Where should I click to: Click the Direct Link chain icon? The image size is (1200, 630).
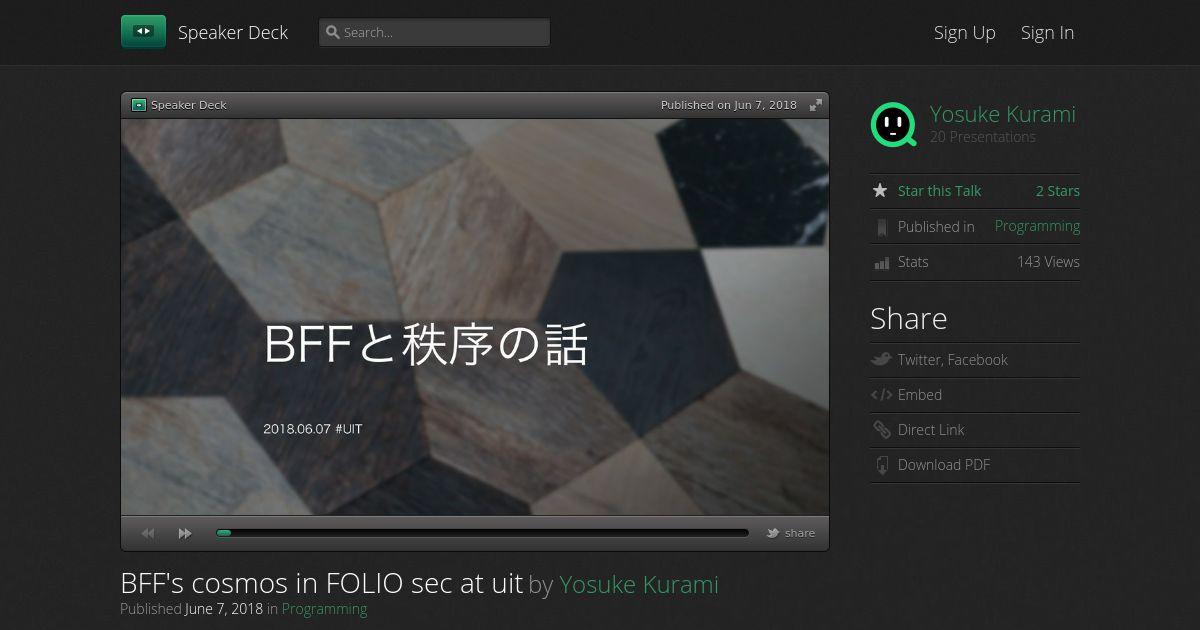click(881, 430)
